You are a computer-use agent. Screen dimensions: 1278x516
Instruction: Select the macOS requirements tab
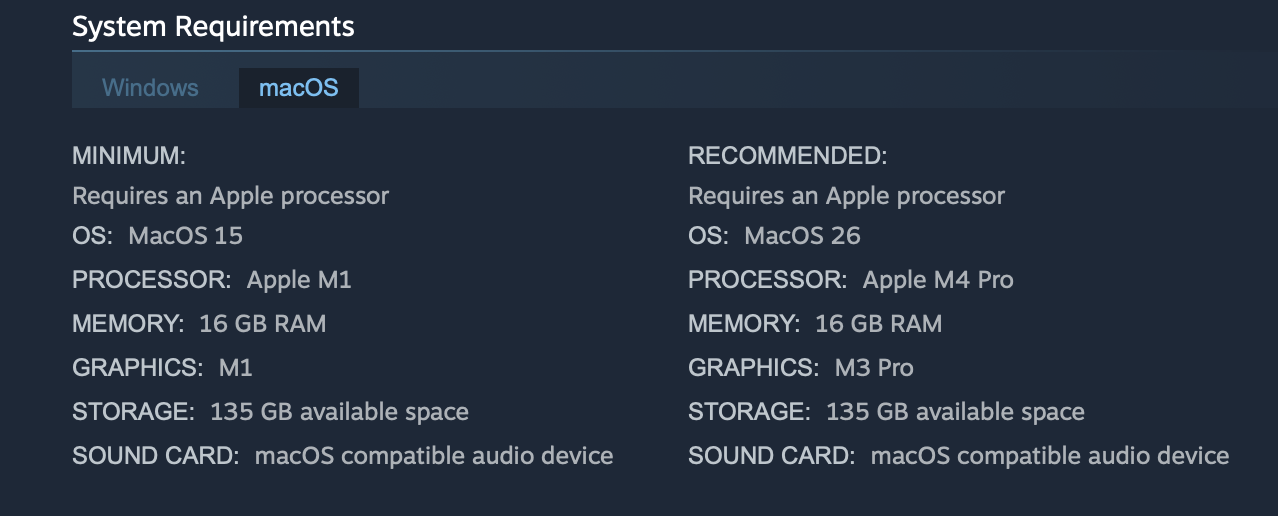[298, 88]
